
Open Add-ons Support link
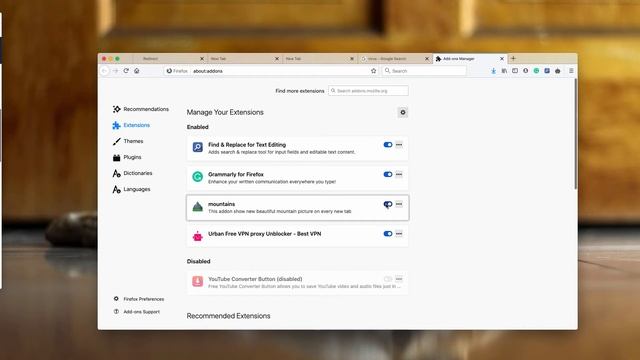(136, 311)
